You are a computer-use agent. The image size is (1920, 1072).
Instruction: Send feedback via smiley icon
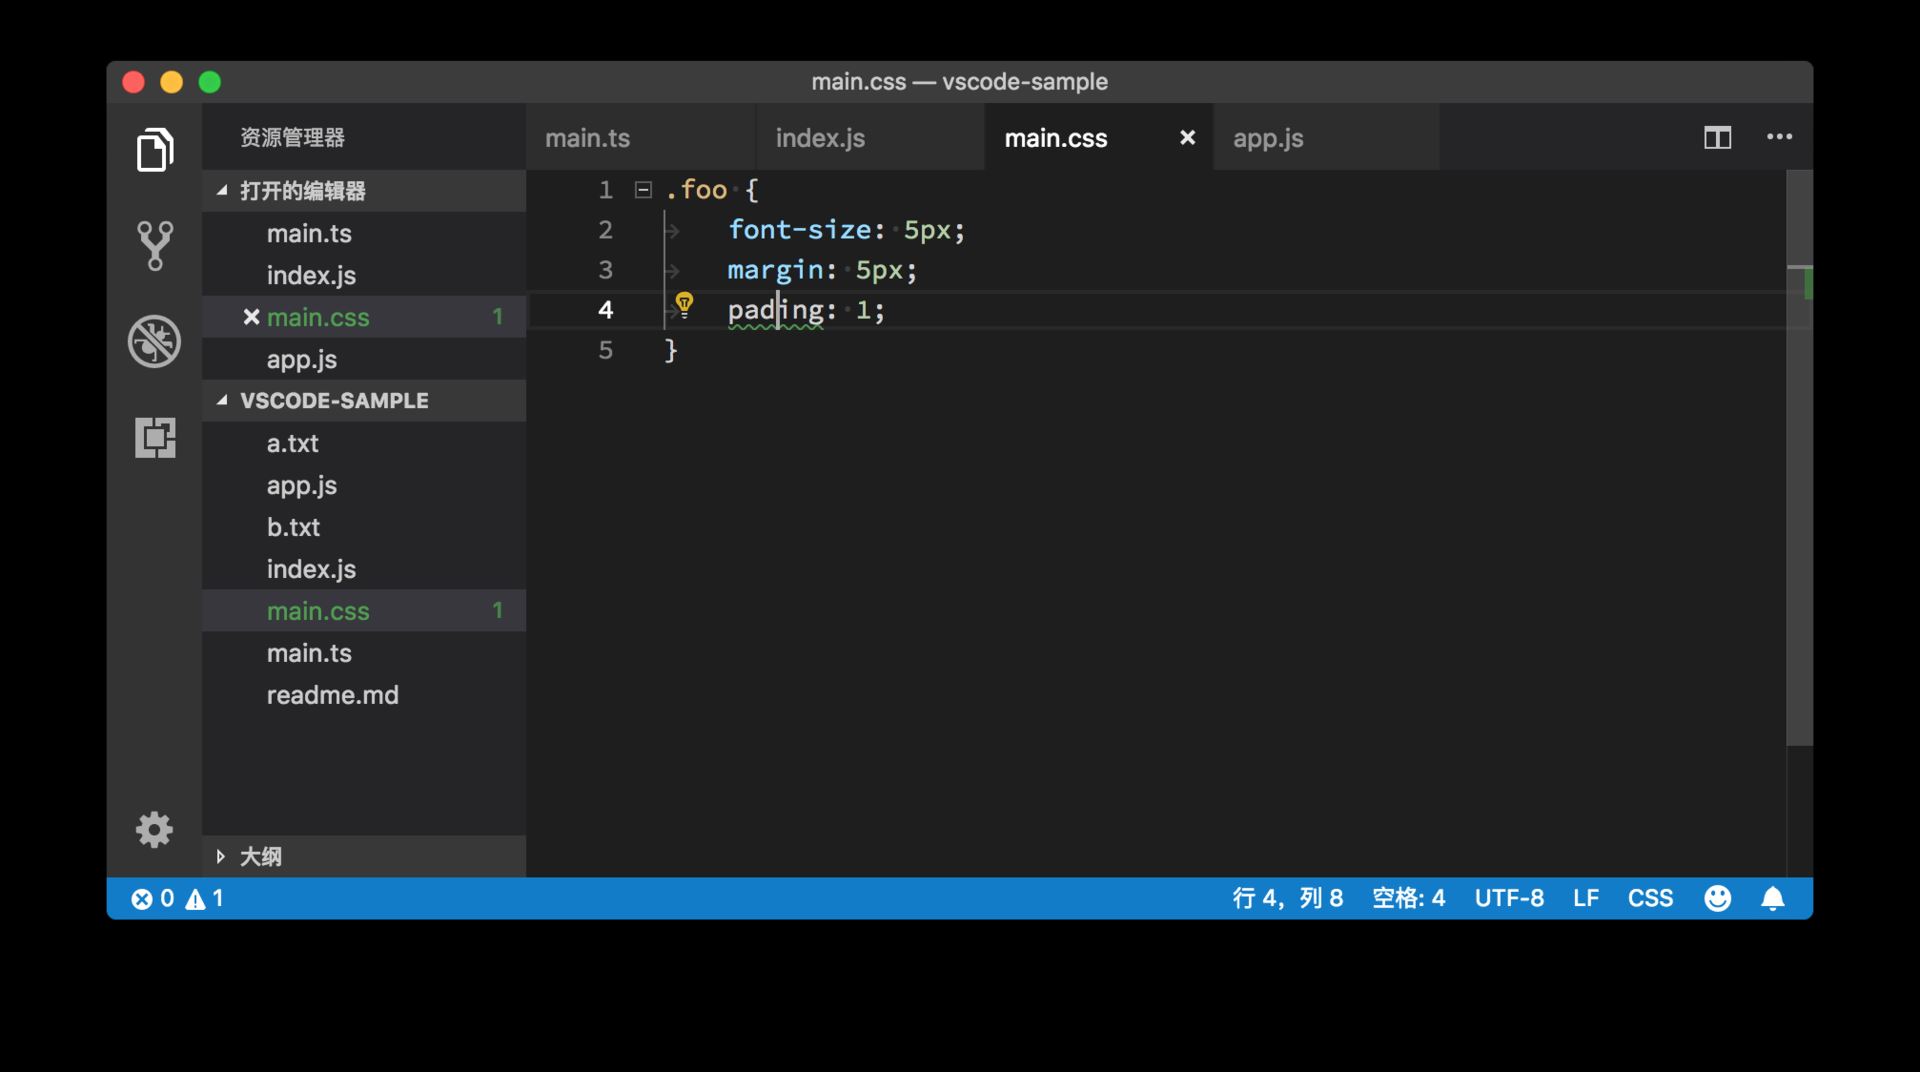(1718, 898)
